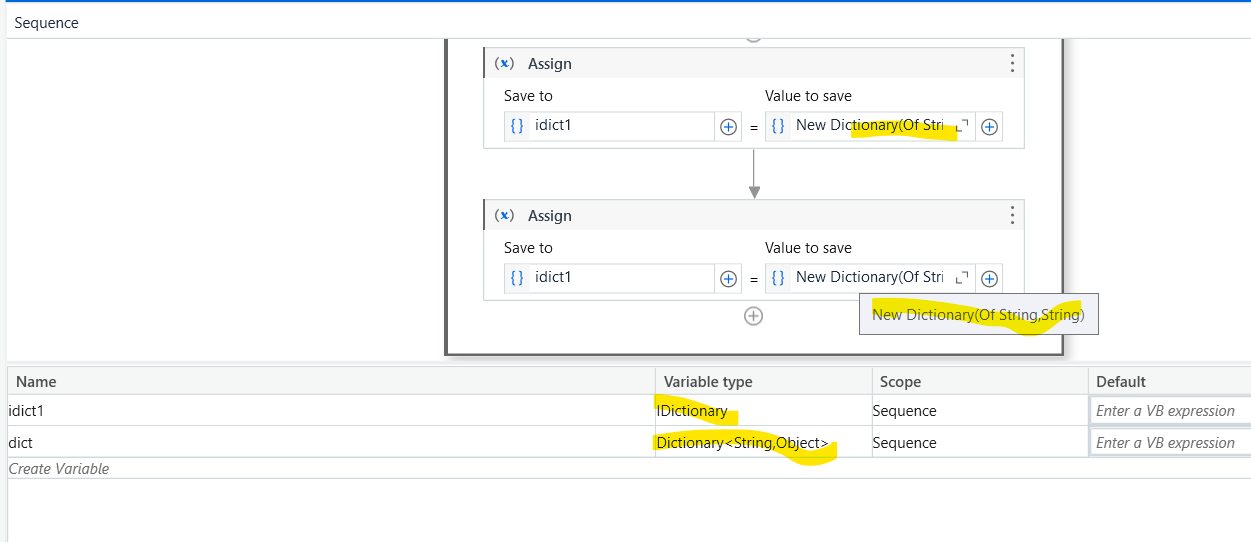Click the first Assign activity icon
This screenshot has height=542, width=1251.
pos(505,64)
